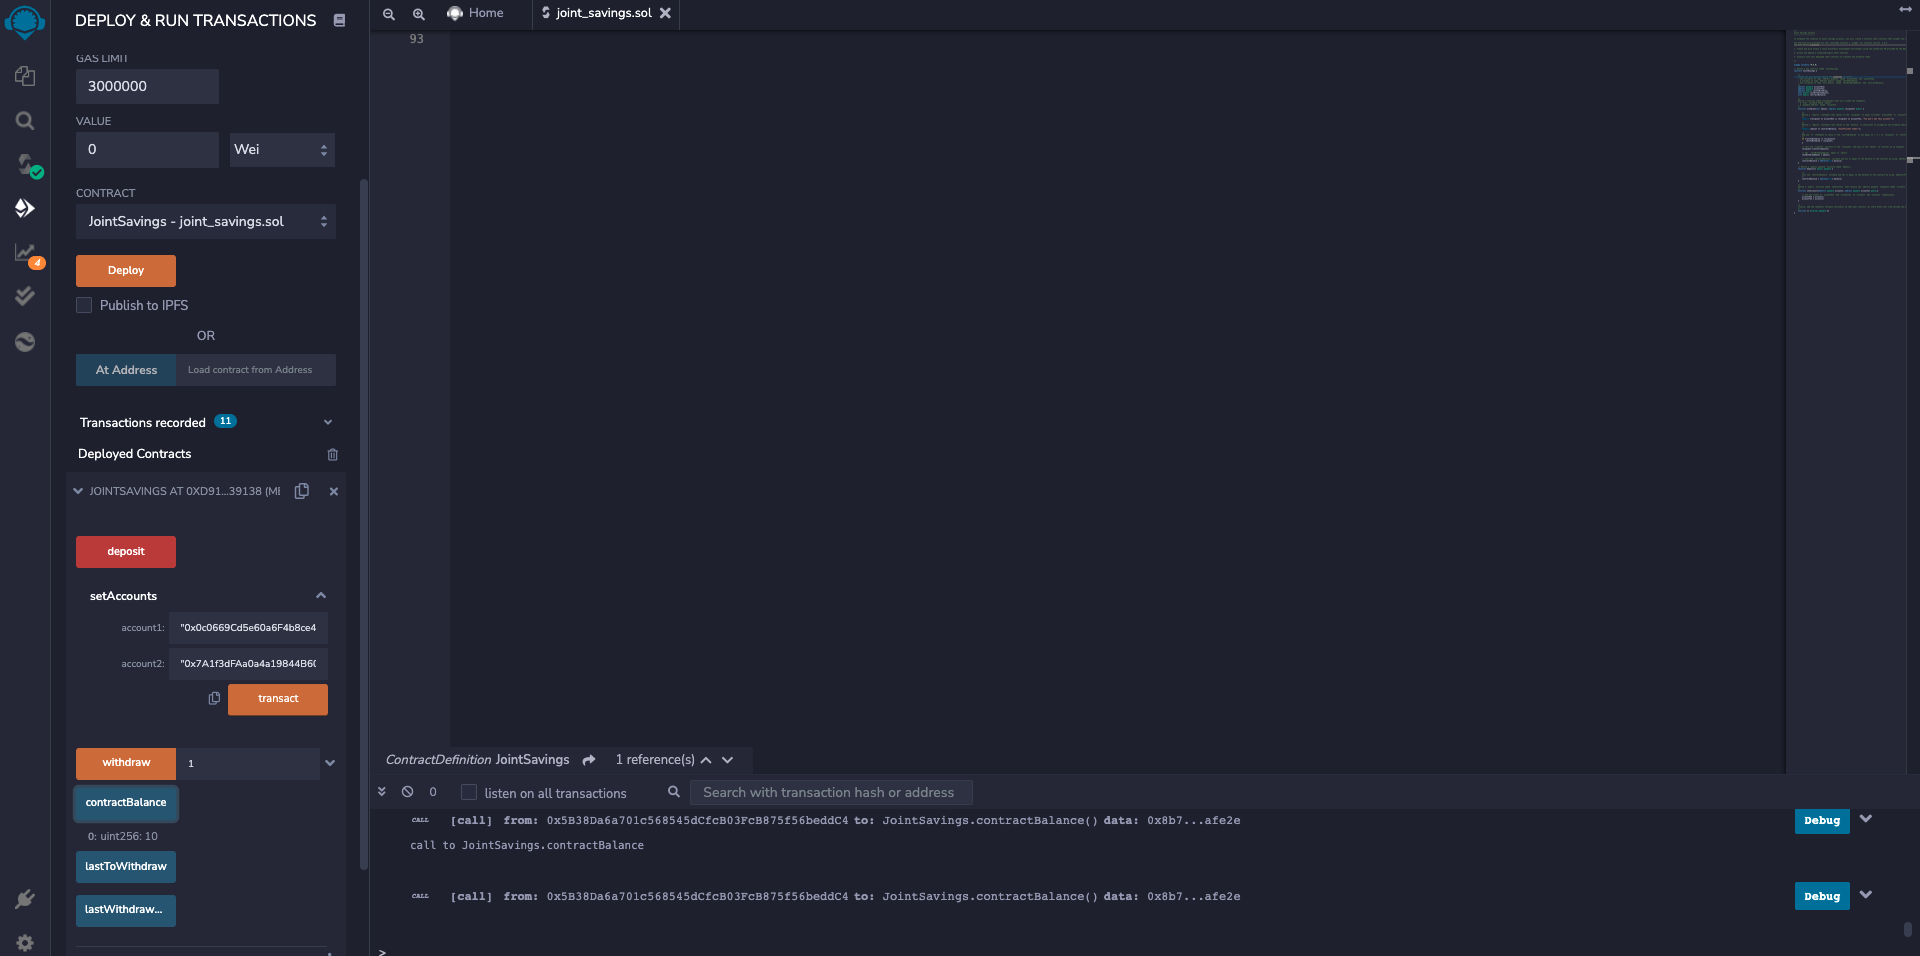Open the File explorer sidebar panel
This screenshot has height=956, width=1920.
click(x=24, y=76)
